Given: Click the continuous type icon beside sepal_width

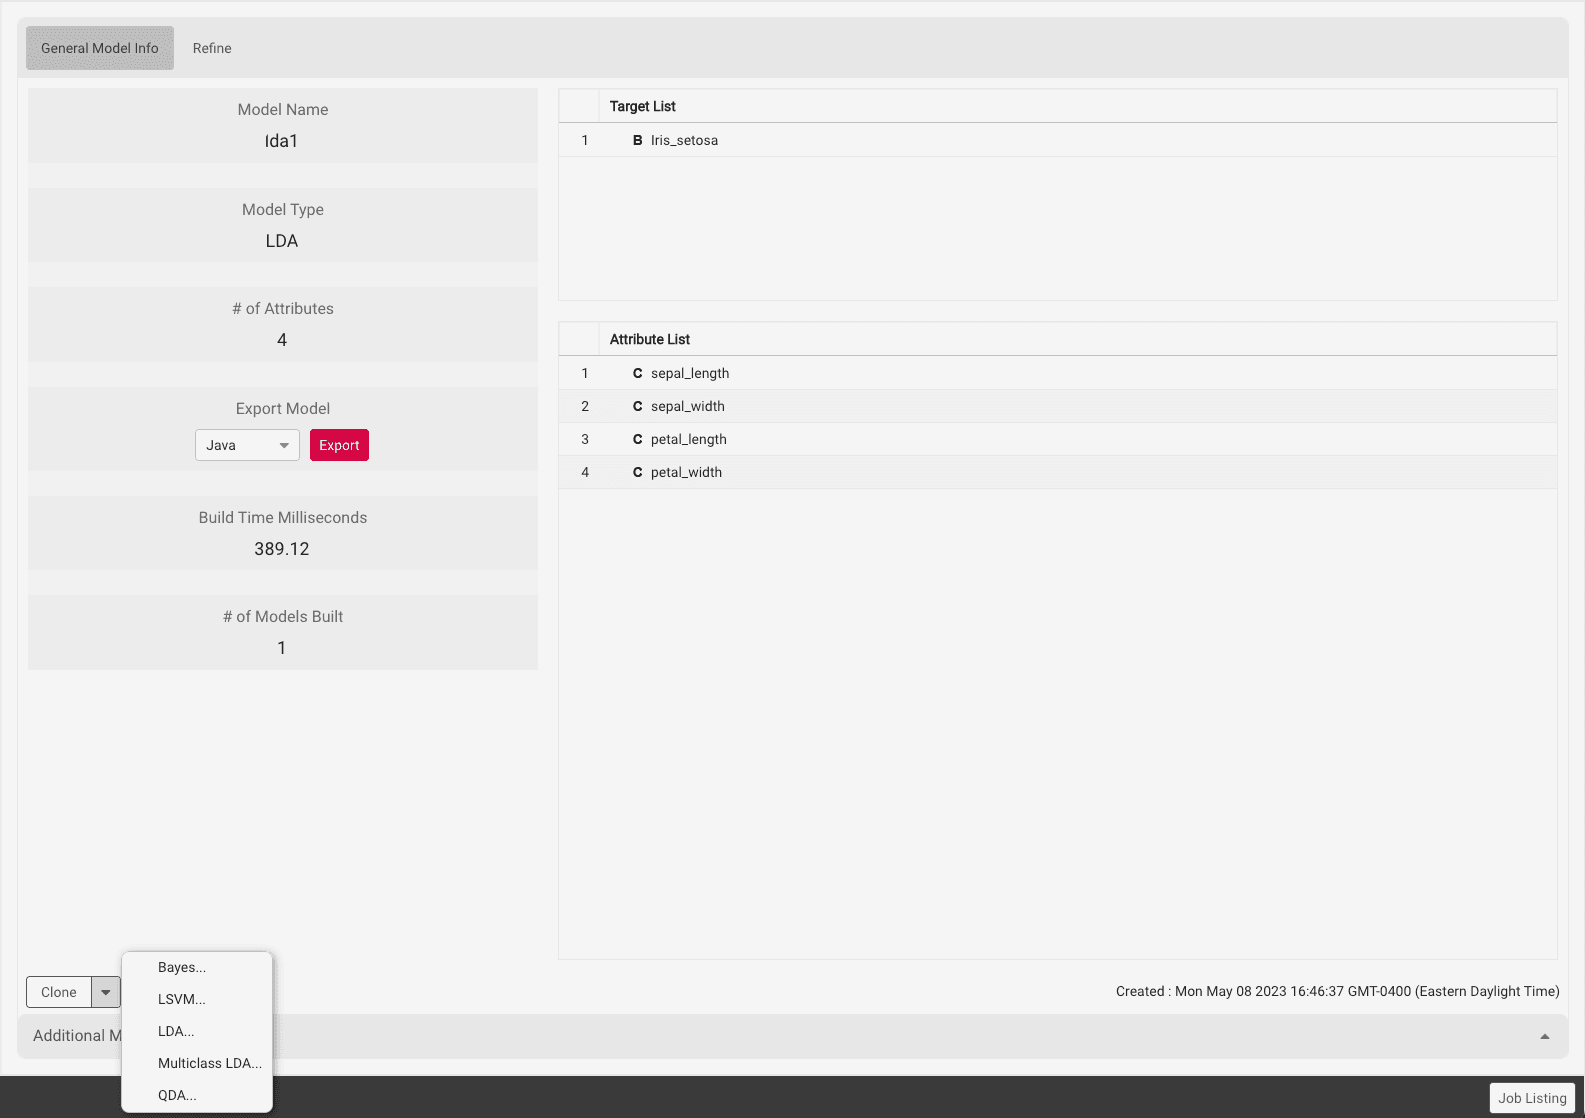Looking at the screenshot, I should point(637,406).
